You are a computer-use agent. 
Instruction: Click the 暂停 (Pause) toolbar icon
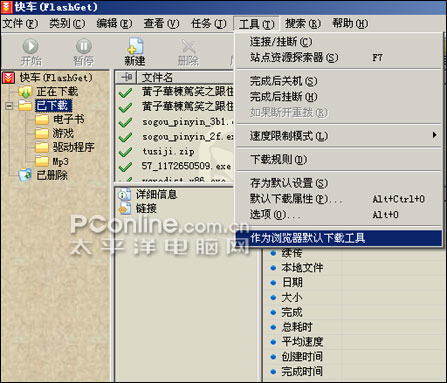(x=83, y=46)
